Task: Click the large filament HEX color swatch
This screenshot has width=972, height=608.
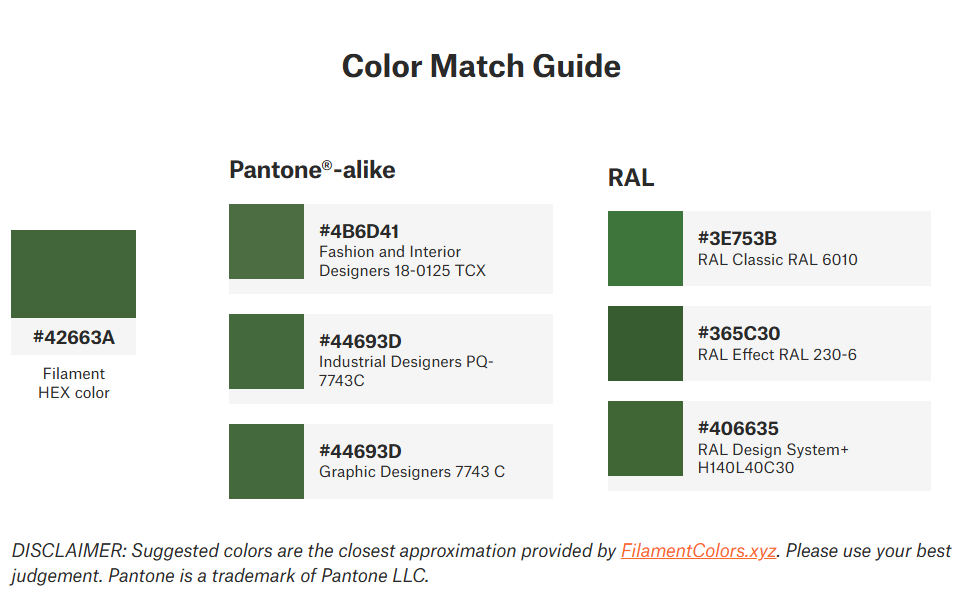Action: 73,274
